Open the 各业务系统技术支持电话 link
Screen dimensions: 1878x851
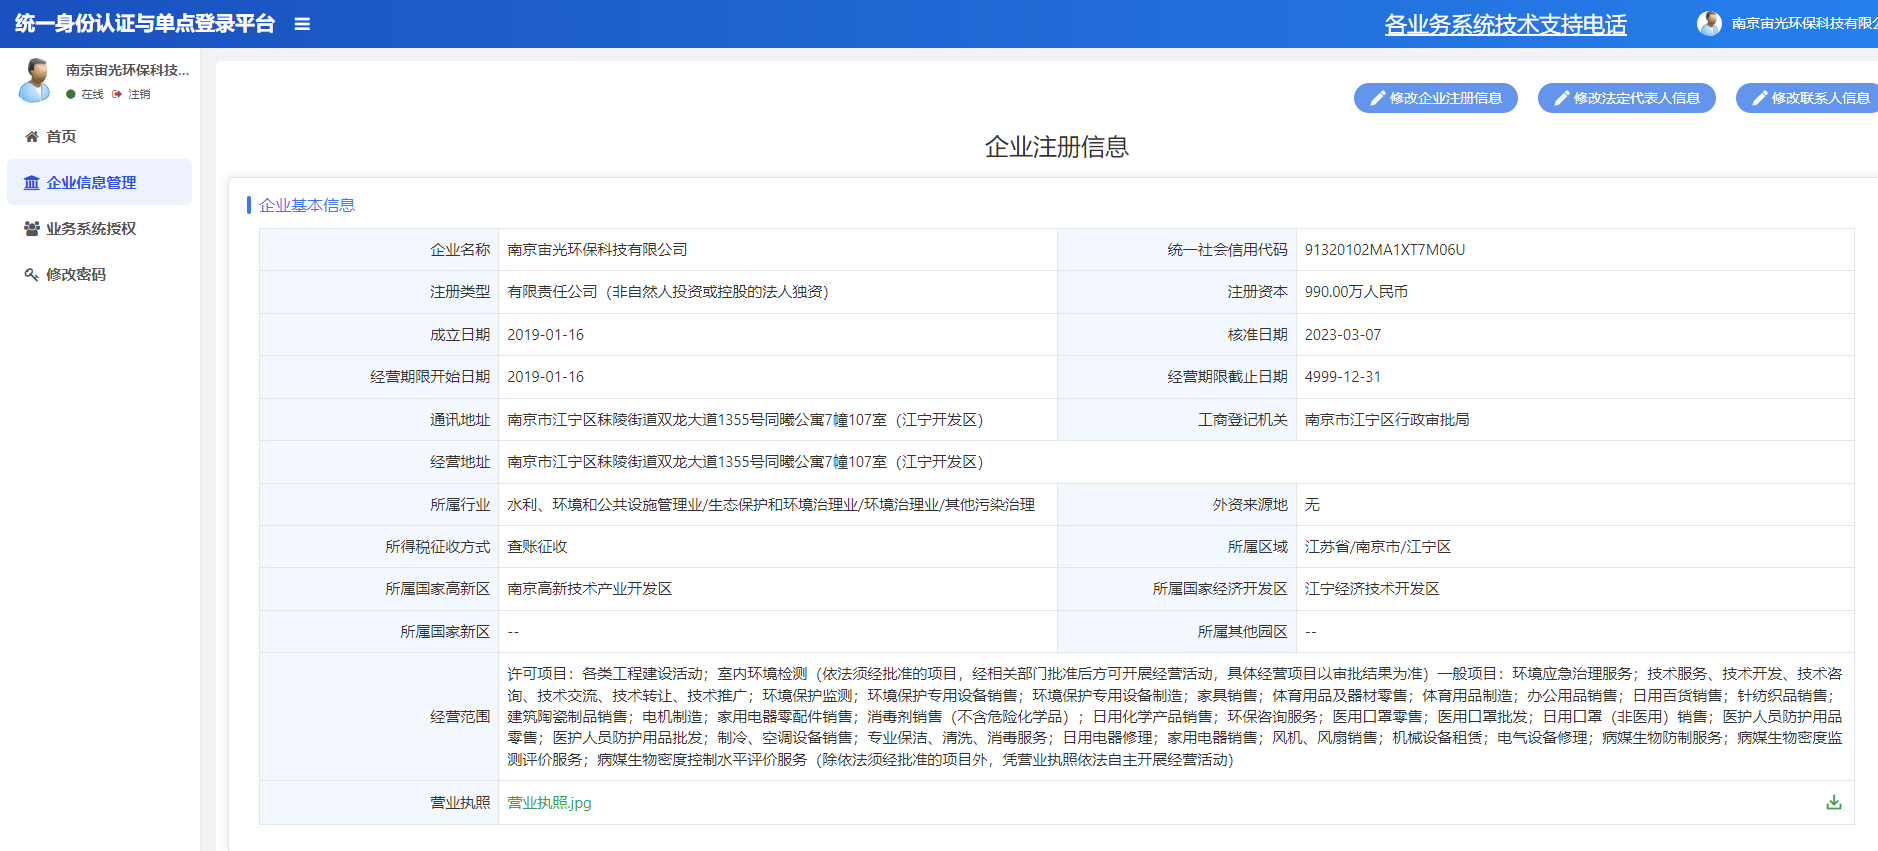(x=1505, y=24)
